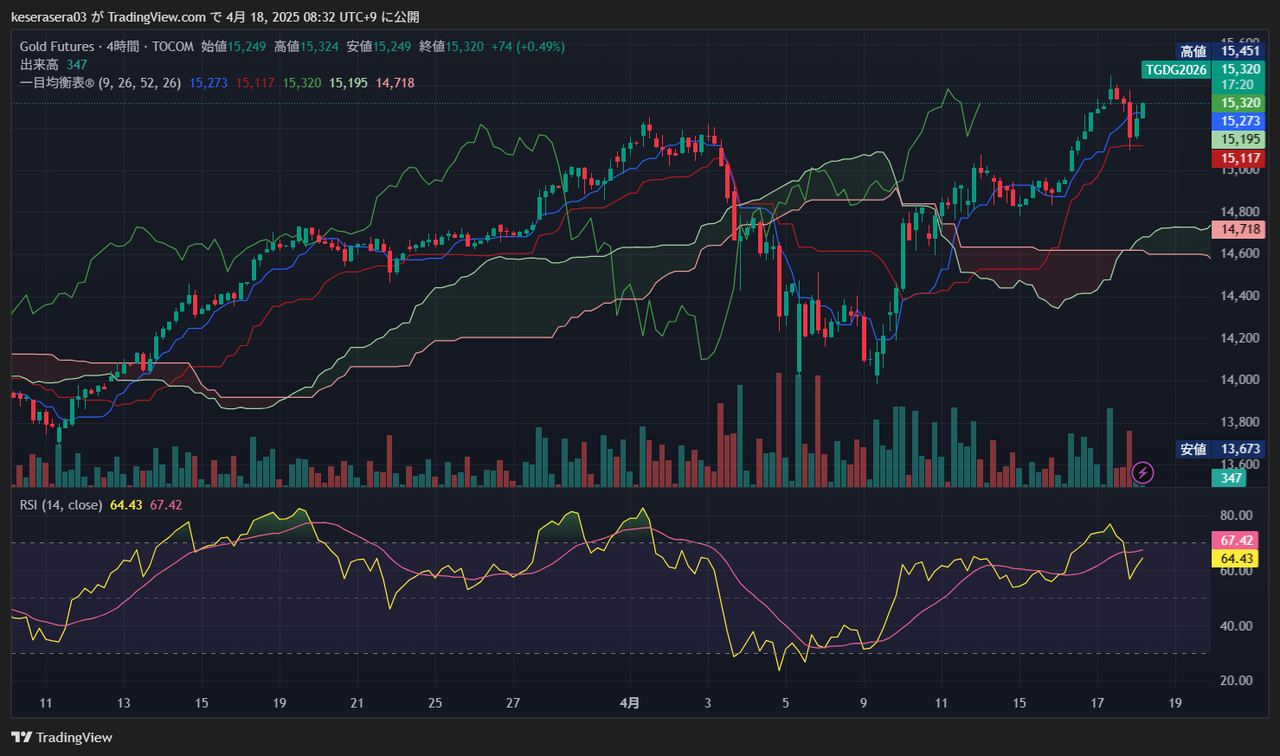The image size is (1280, 756).
Task: Click the 14,400 price scale tick
Action: coord(1240,296)
